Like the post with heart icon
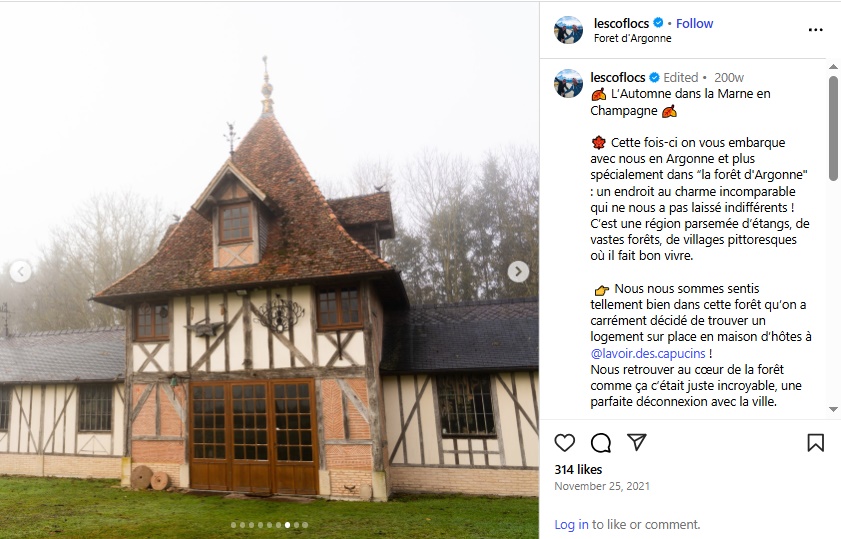The height and width of the screenshot is (539, 841). (x=565, y=442)
